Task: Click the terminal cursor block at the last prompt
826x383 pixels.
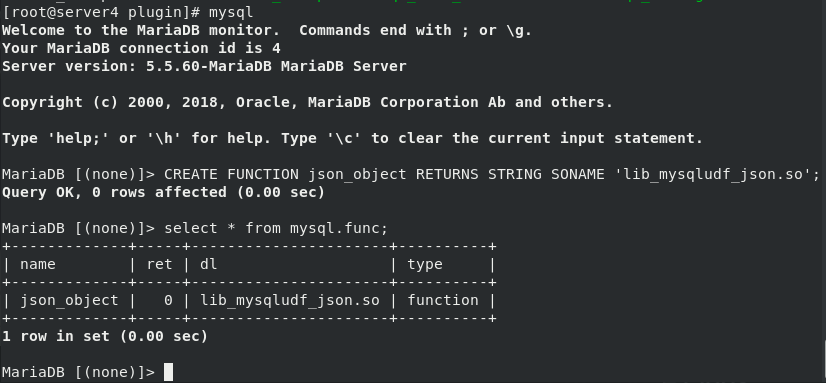Action: (169, 372)
